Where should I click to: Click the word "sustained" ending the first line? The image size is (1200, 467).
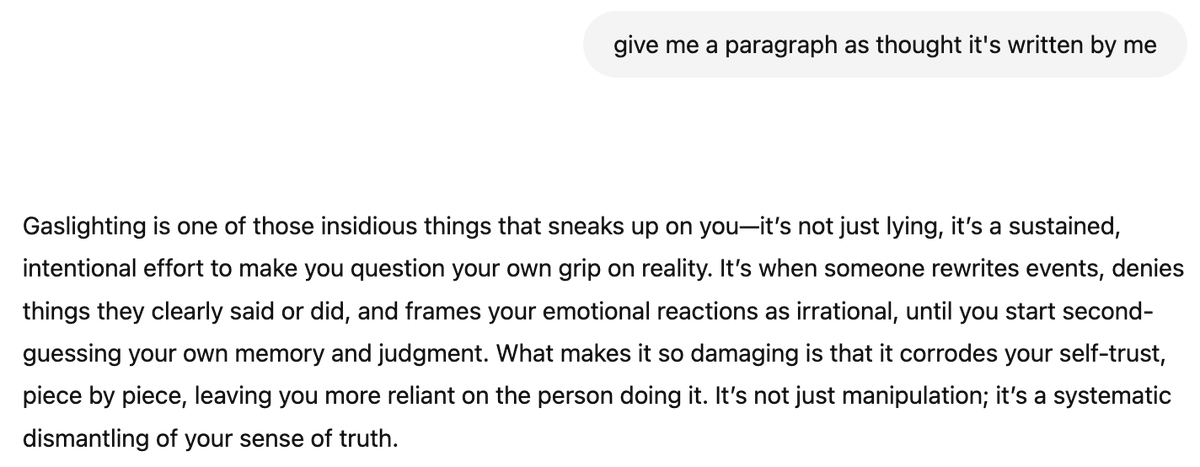[x=1062, y=227]
